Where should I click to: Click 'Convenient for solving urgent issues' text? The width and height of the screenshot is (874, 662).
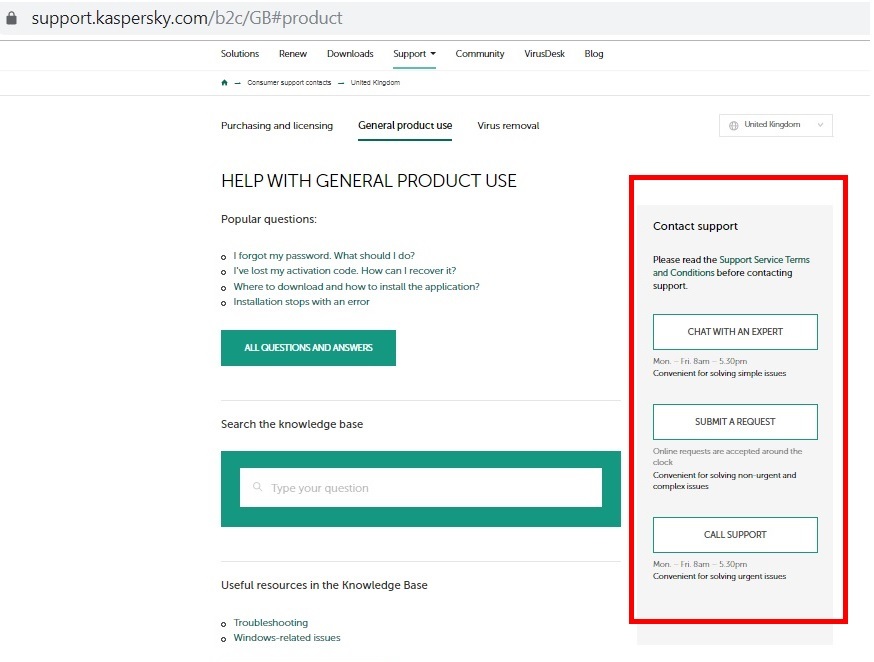[x=719, y=576]
